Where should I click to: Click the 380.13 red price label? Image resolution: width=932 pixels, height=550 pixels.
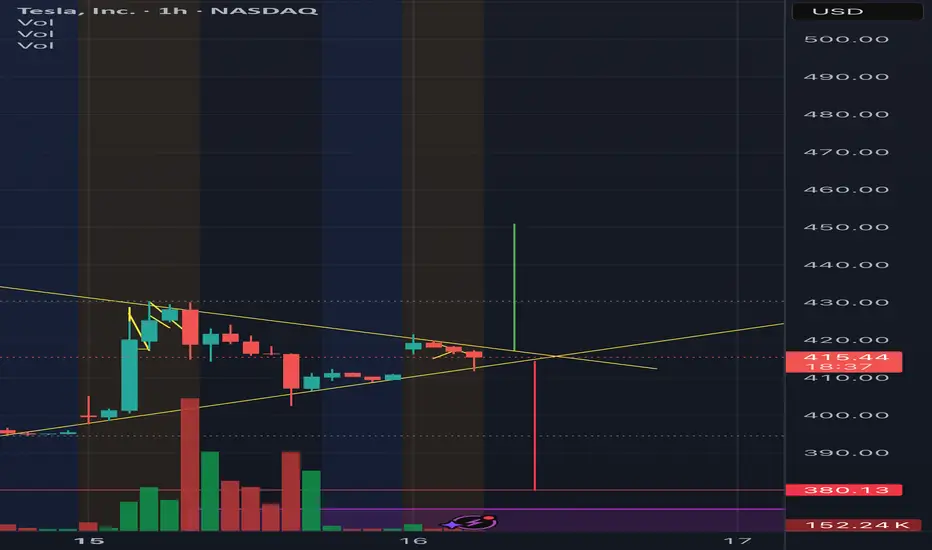(844, 490)
